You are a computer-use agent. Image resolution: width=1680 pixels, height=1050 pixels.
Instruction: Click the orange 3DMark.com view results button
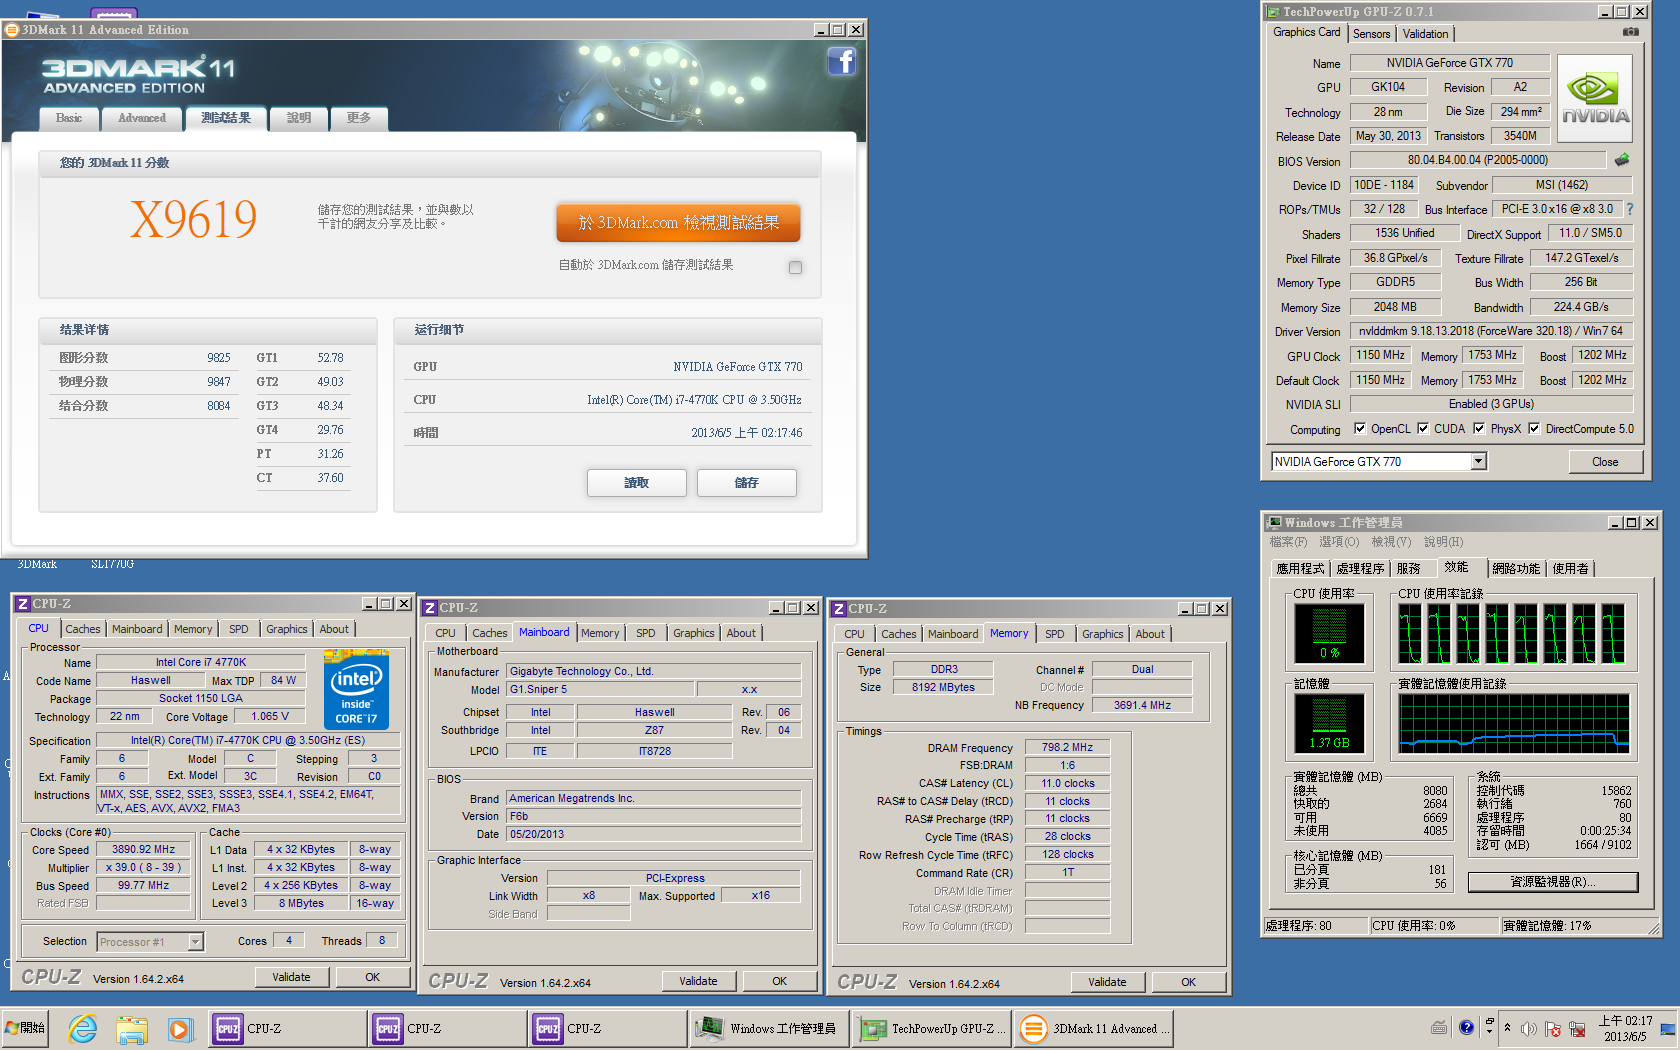tap(678, 223)
